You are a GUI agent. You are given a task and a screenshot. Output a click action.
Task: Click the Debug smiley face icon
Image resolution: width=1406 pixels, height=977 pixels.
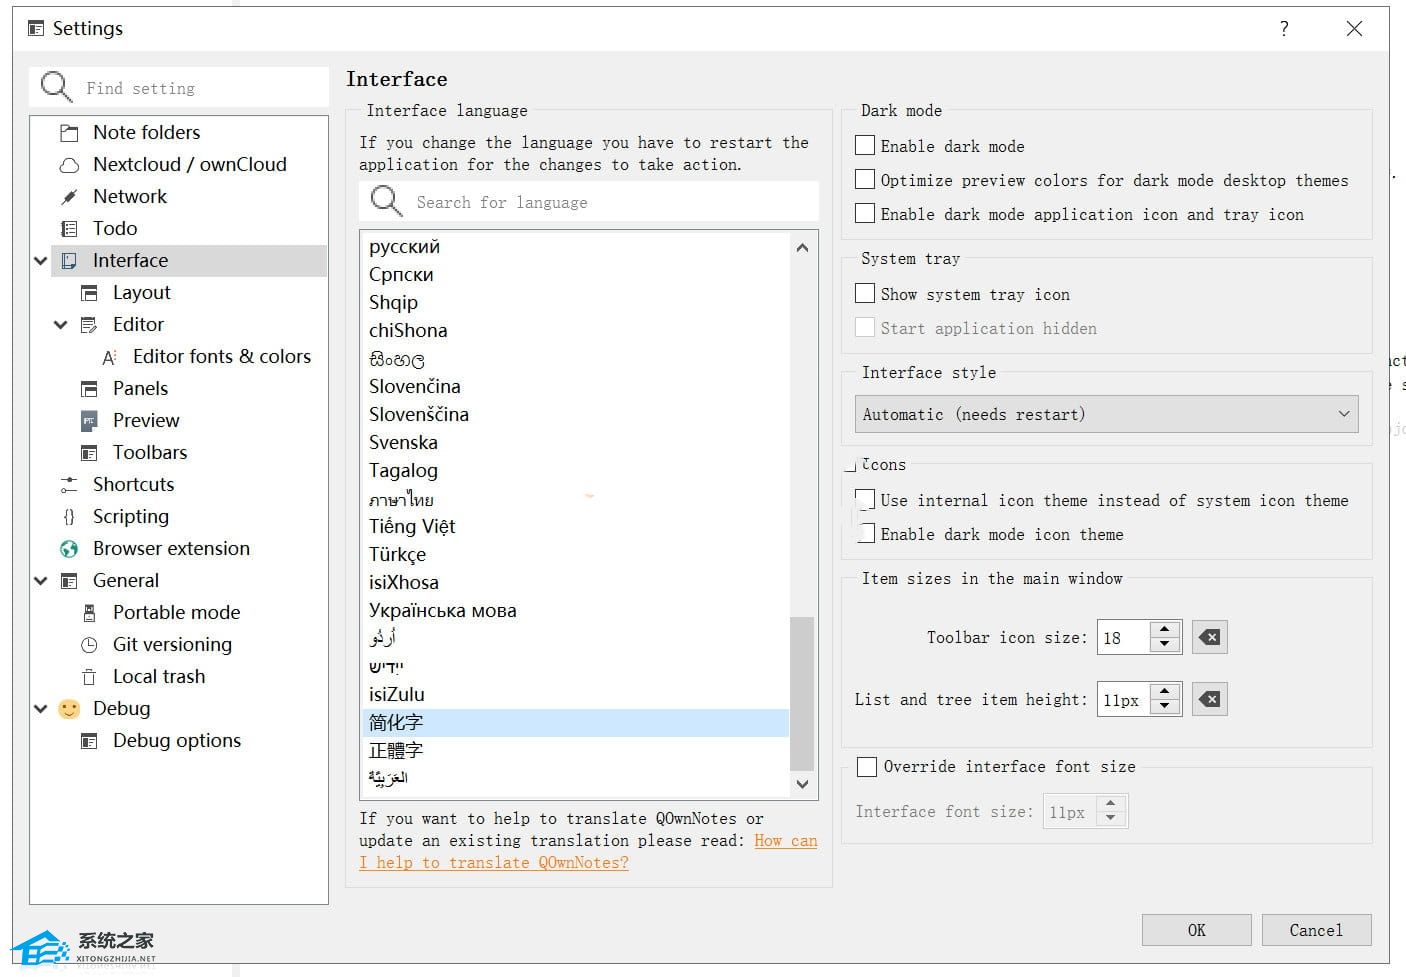pyautogui.click(x=69, y=709)
